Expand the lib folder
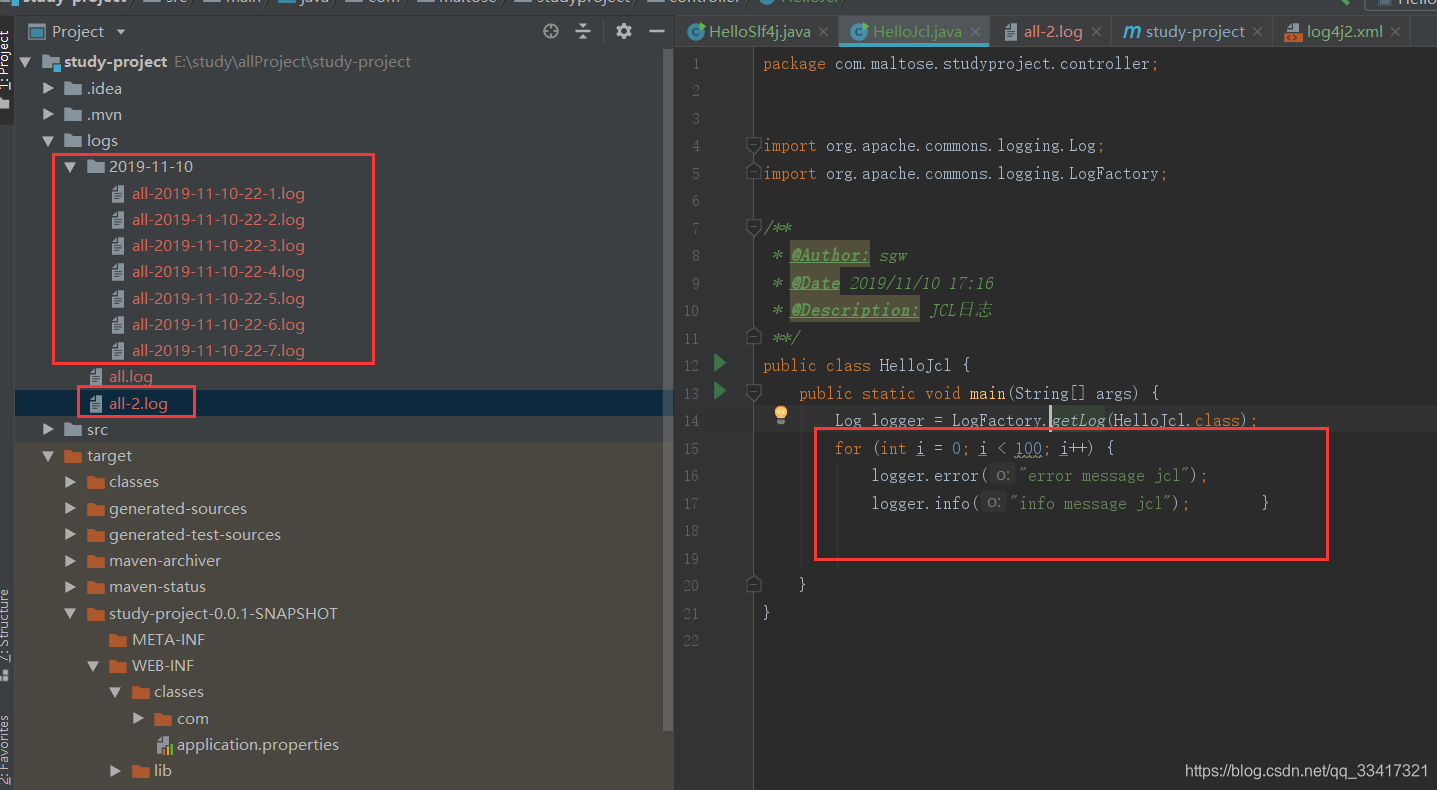 click(115, 770)
